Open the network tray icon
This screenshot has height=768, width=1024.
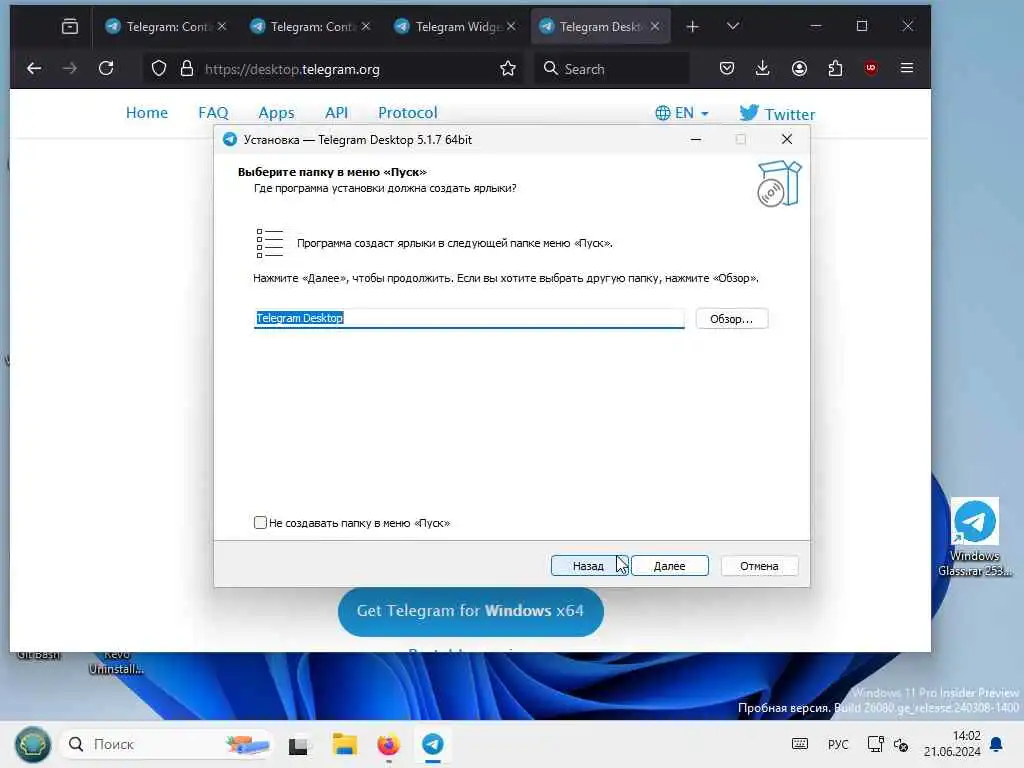pos(875,744)
